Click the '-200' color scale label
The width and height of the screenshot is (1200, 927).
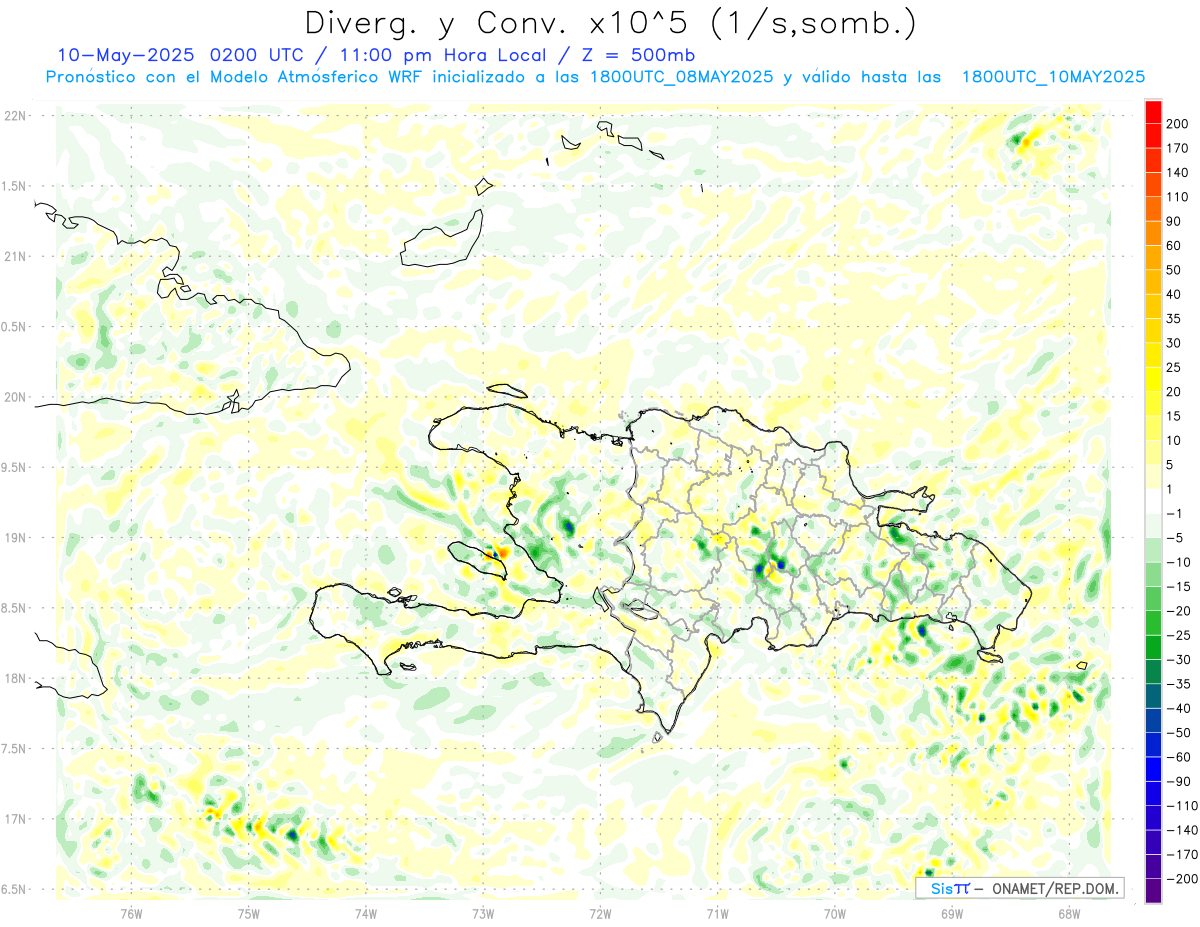coord(1181,880)
